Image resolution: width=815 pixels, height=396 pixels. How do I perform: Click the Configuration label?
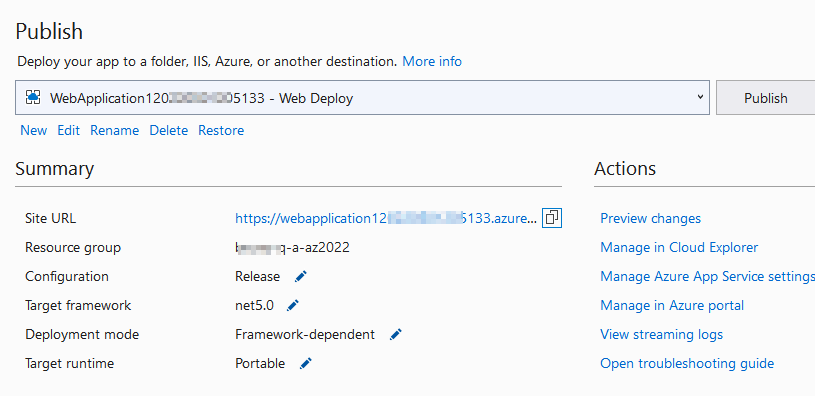[67, 276]
